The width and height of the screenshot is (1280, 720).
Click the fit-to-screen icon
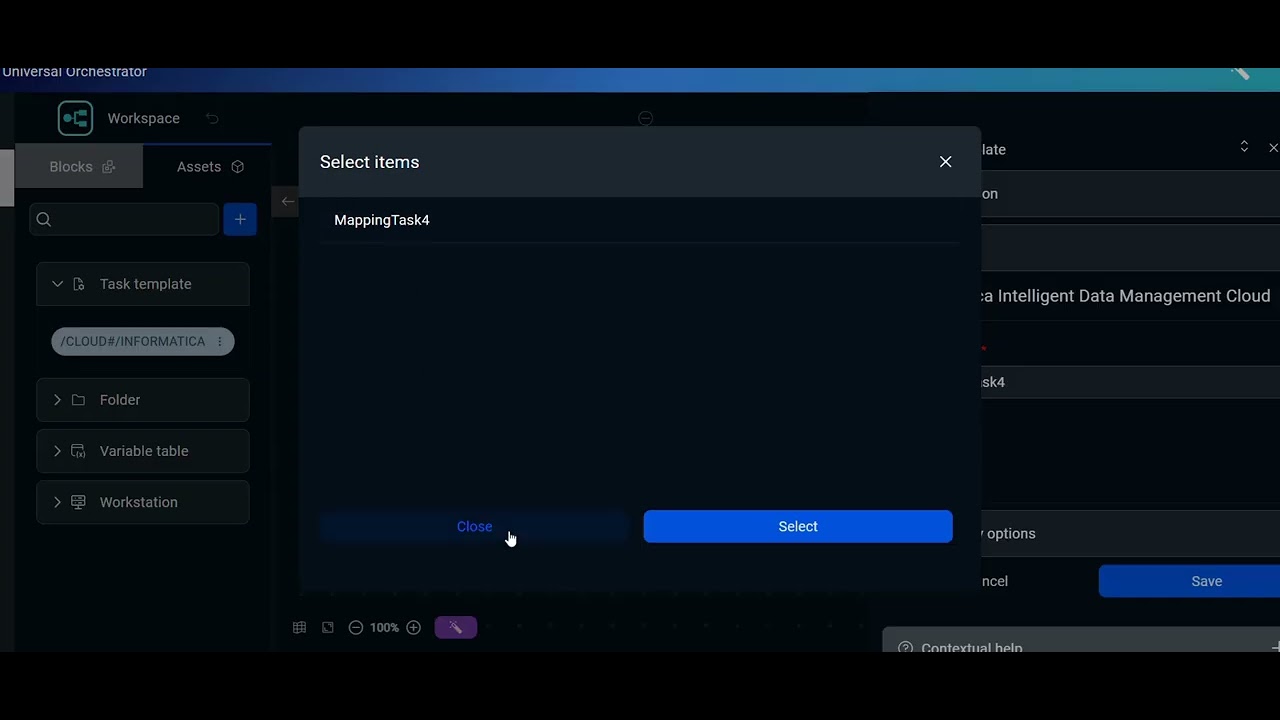327,627
